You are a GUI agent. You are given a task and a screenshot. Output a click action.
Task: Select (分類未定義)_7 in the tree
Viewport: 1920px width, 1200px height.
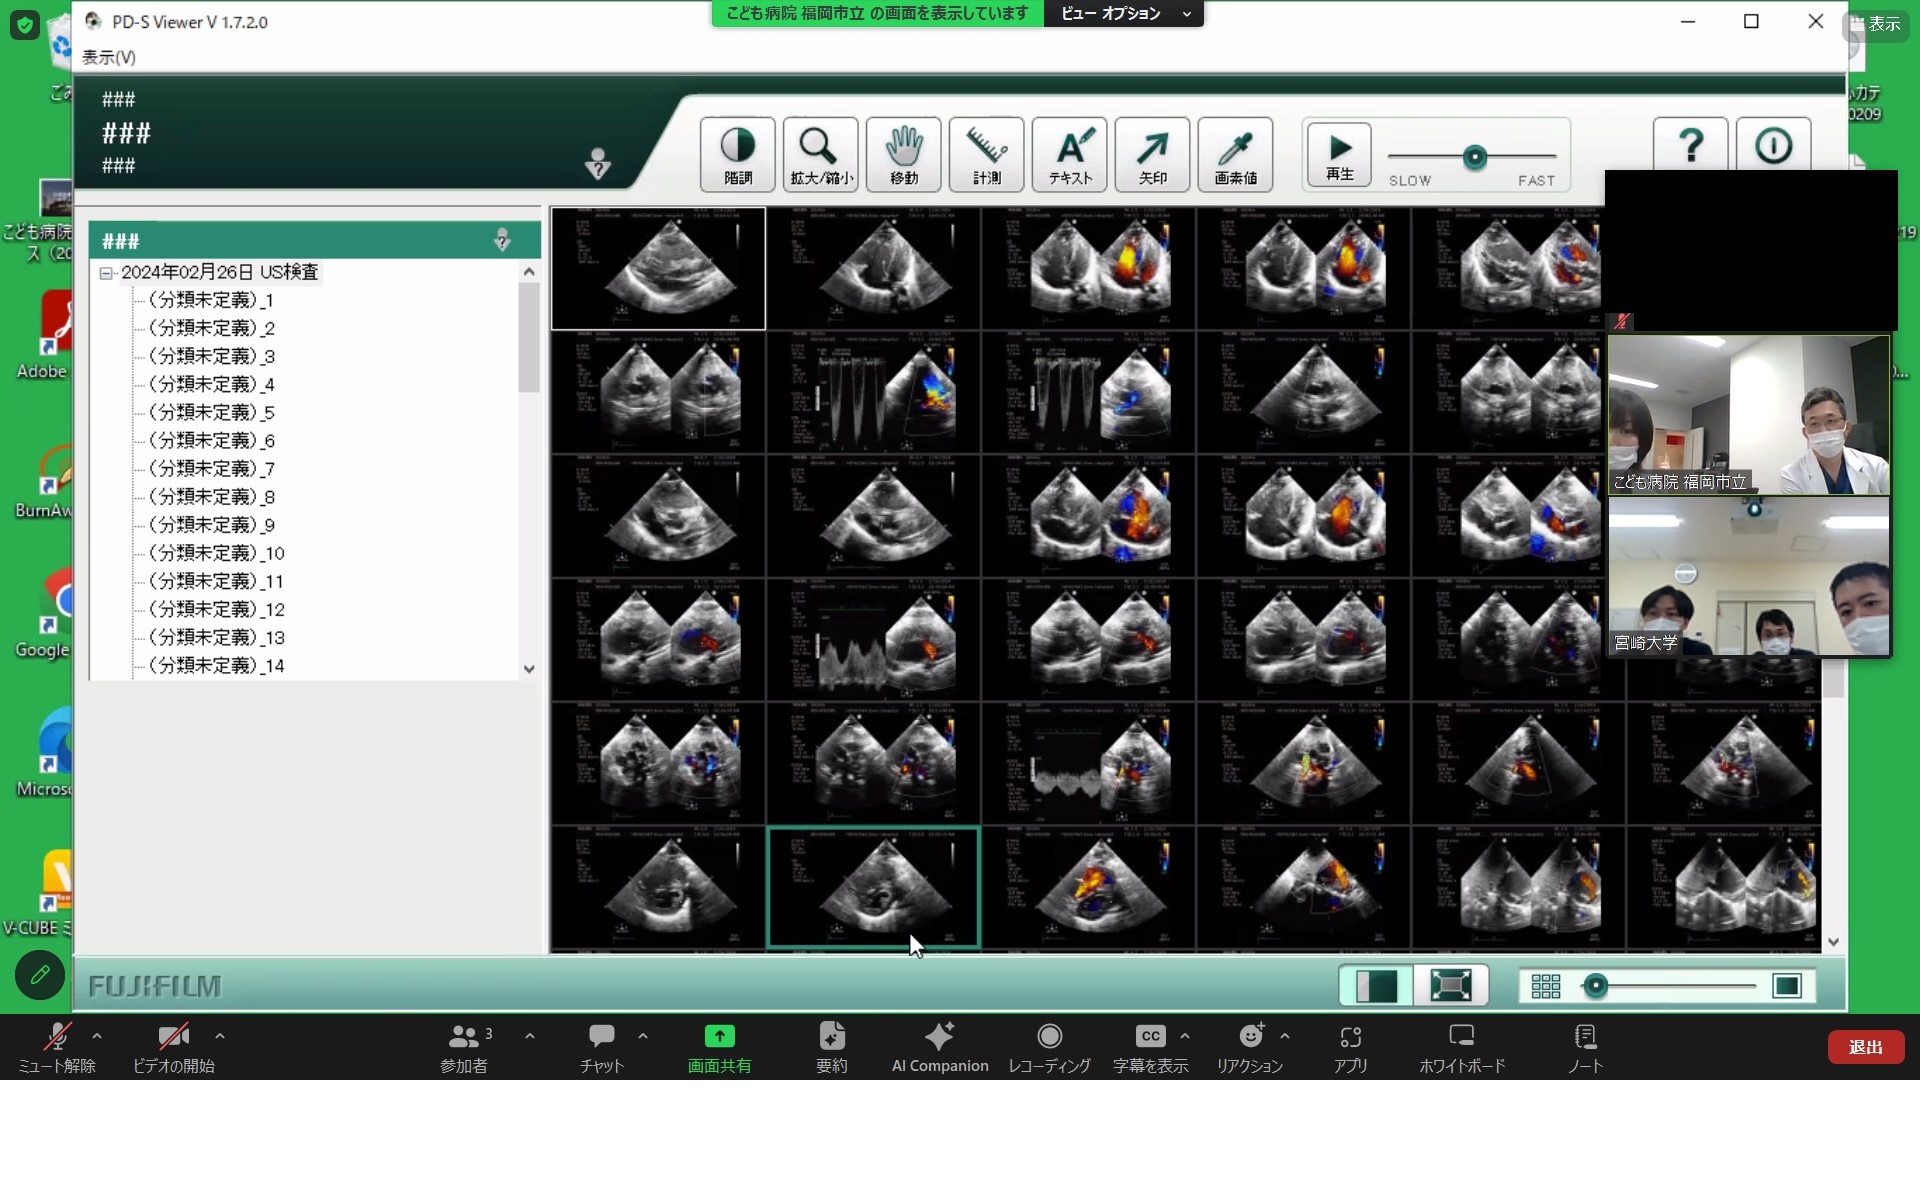tap(211, 469)
